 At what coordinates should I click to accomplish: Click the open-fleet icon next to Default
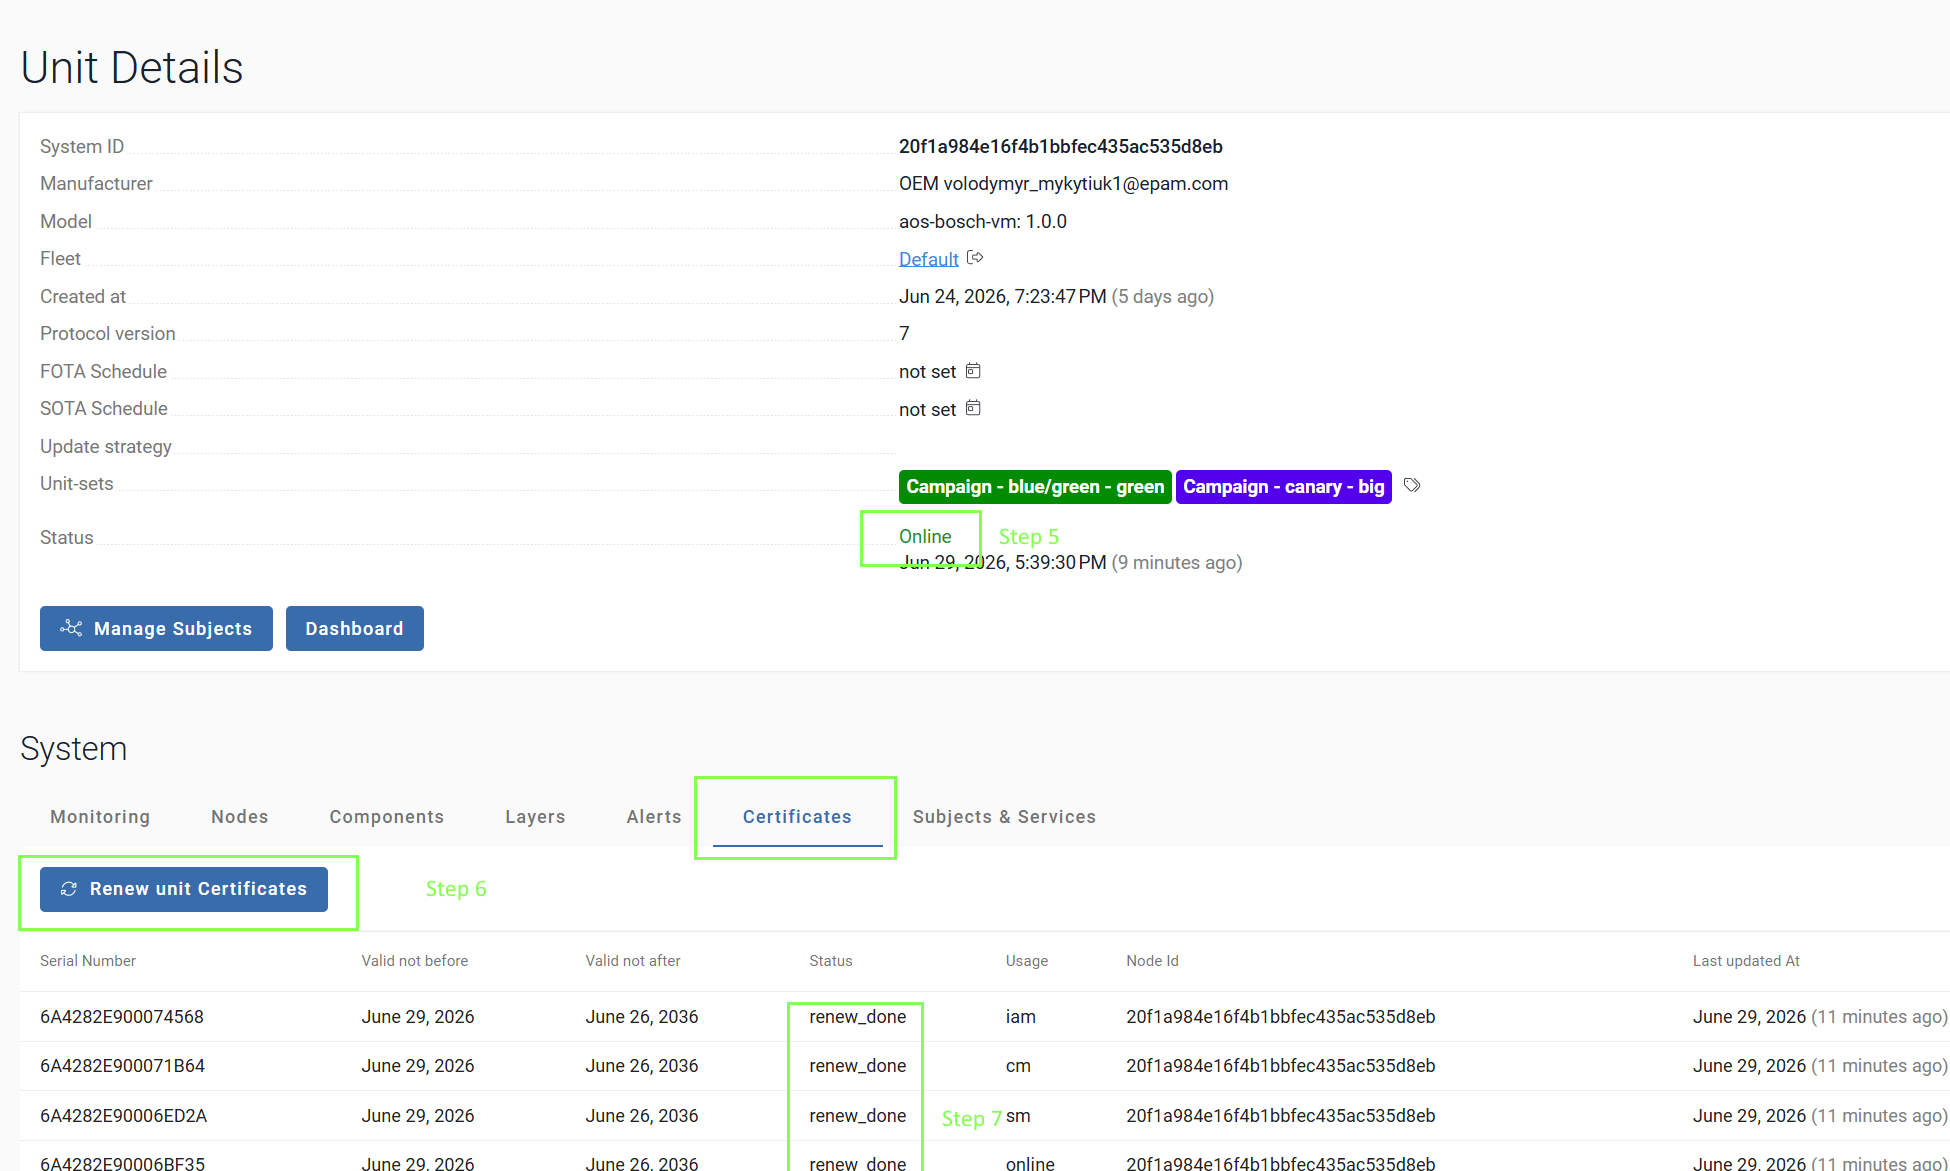975,258
